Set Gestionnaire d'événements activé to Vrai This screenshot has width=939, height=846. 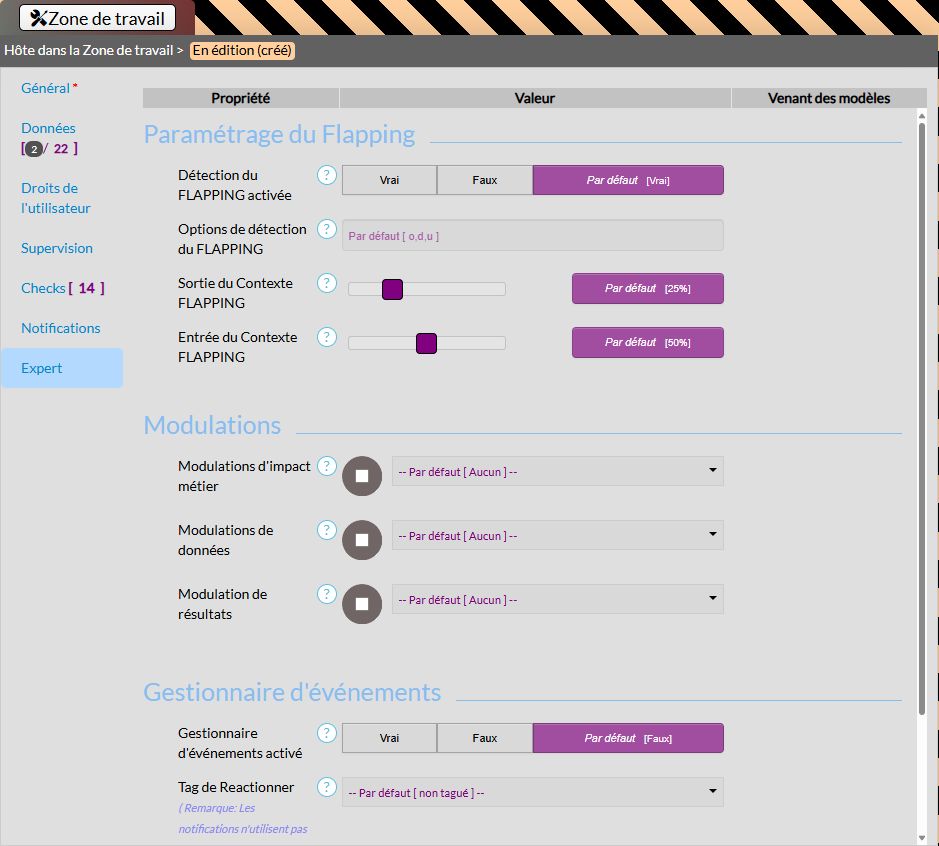[x=389, y=738]
